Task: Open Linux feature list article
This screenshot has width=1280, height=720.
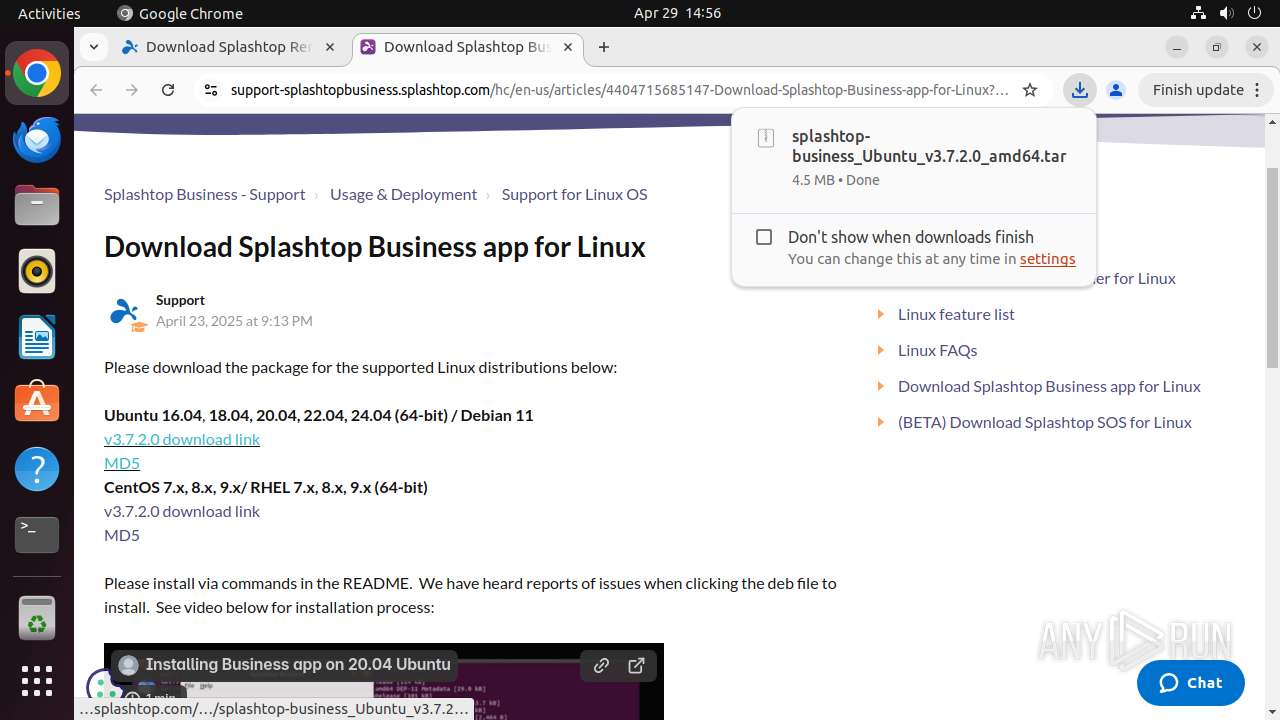Action: [956, 314]
